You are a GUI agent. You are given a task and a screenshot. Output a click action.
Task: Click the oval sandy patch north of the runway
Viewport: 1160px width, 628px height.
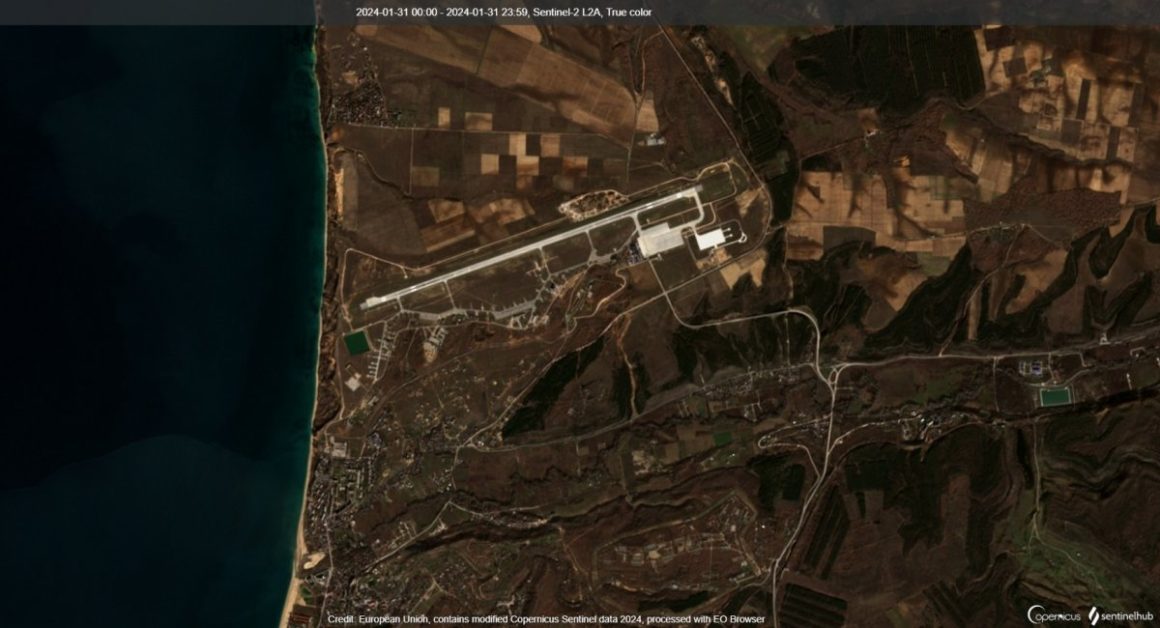(591, 205)
